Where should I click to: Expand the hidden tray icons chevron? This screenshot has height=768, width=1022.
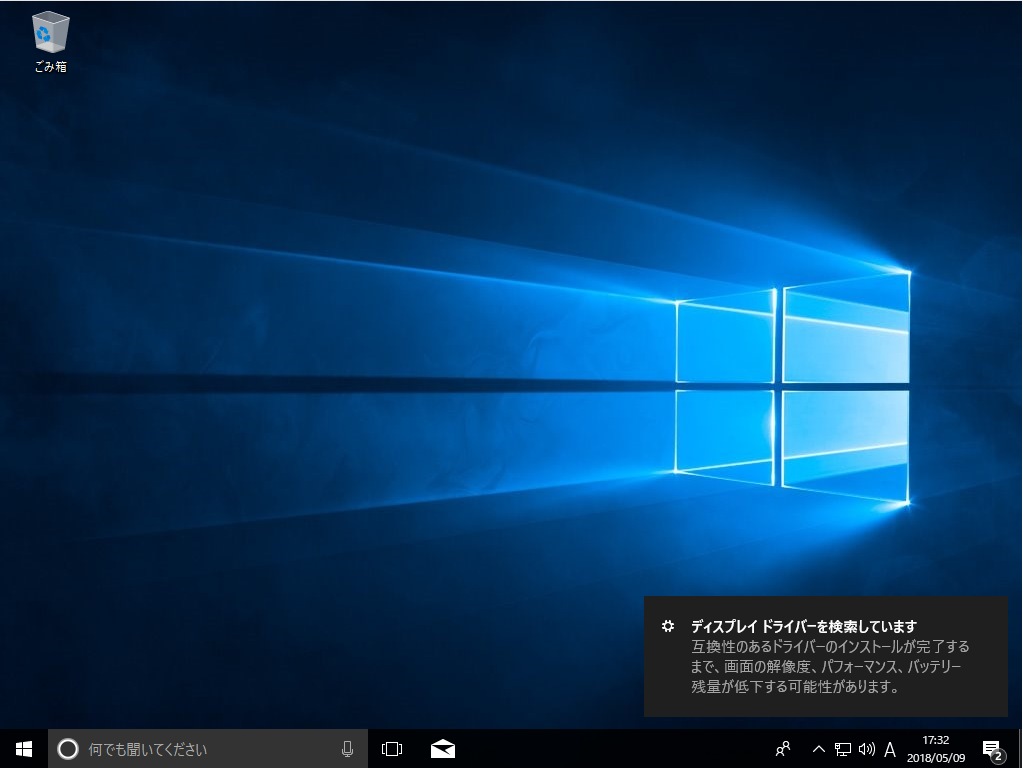click(819, 749)
